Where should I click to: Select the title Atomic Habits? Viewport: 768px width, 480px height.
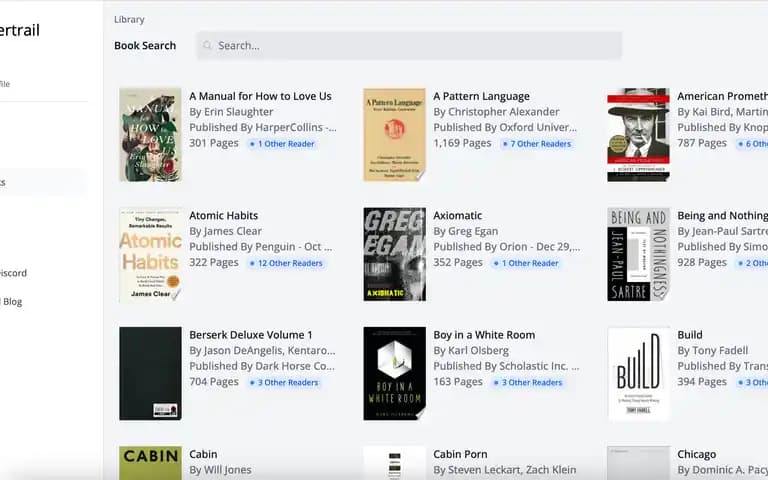pos(223,216)
